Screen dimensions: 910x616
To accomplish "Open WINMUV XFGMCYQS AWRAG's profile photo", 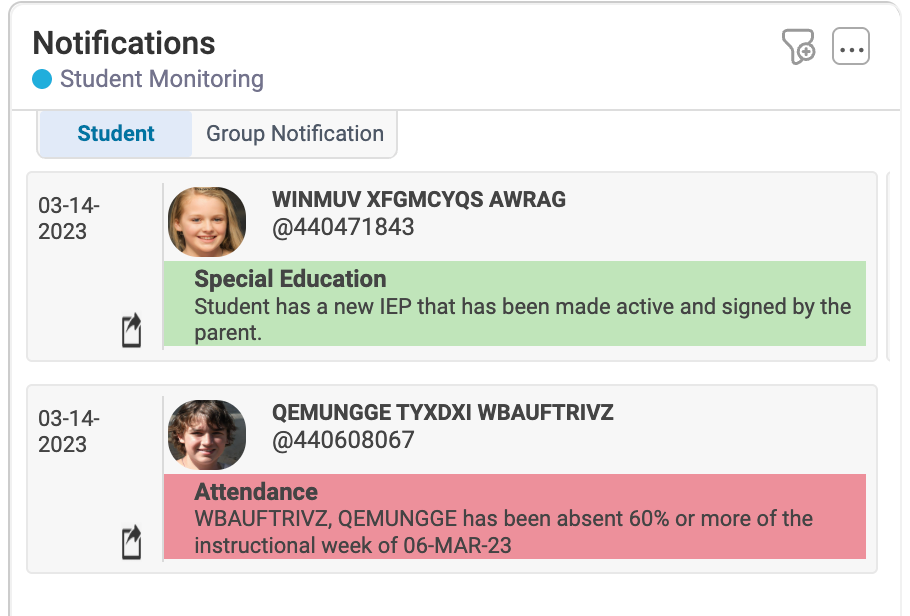I will click(x=207, y=222).
